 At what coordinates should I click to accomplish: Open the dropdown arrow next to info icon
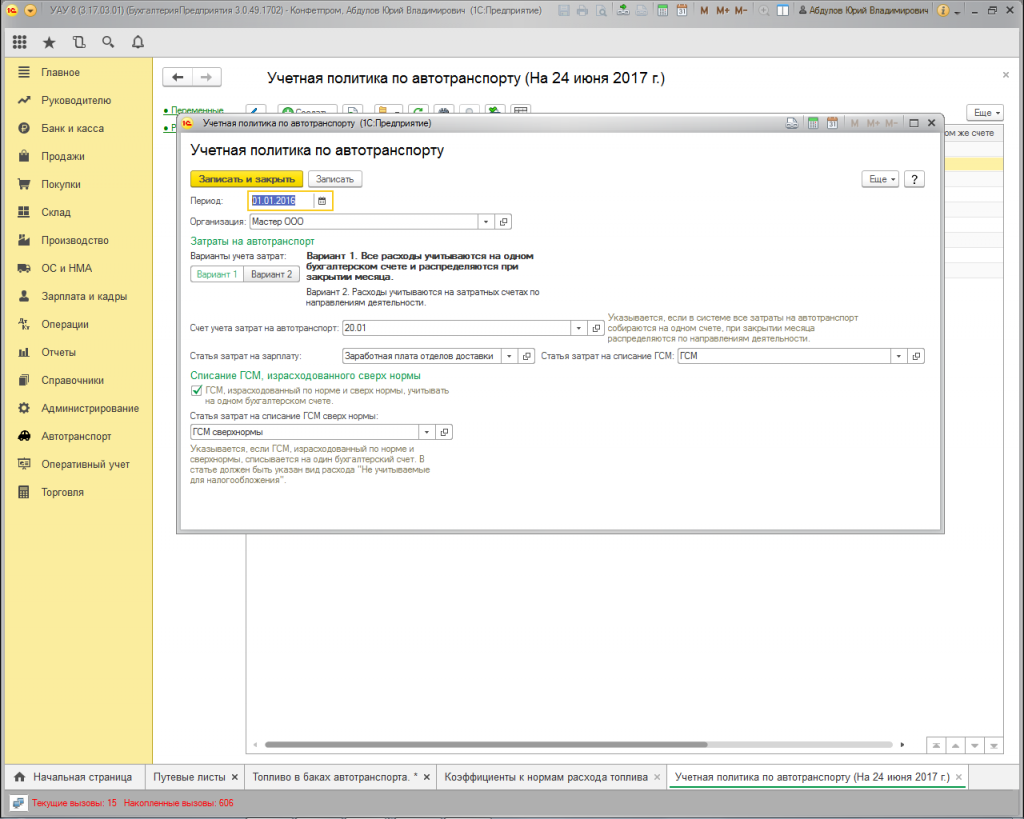[x=957, y=12]
